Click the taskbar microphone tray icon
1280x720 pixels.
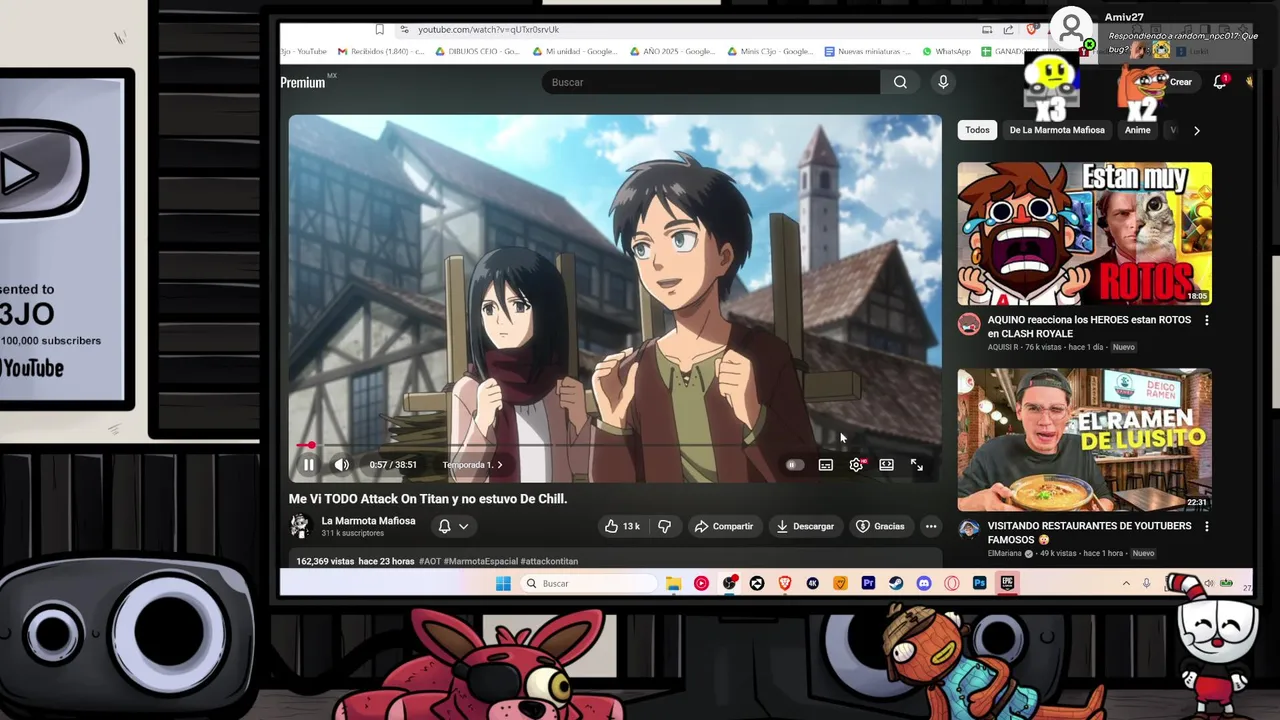coord(1146,584)
